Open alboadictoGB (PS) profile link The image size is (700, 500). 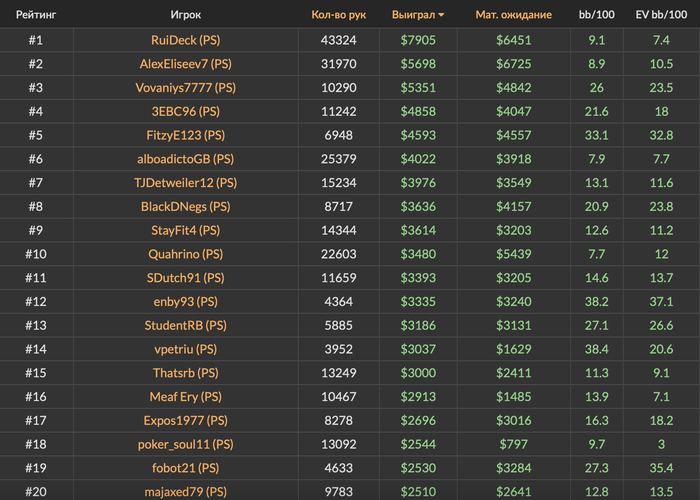coord(185,159)
